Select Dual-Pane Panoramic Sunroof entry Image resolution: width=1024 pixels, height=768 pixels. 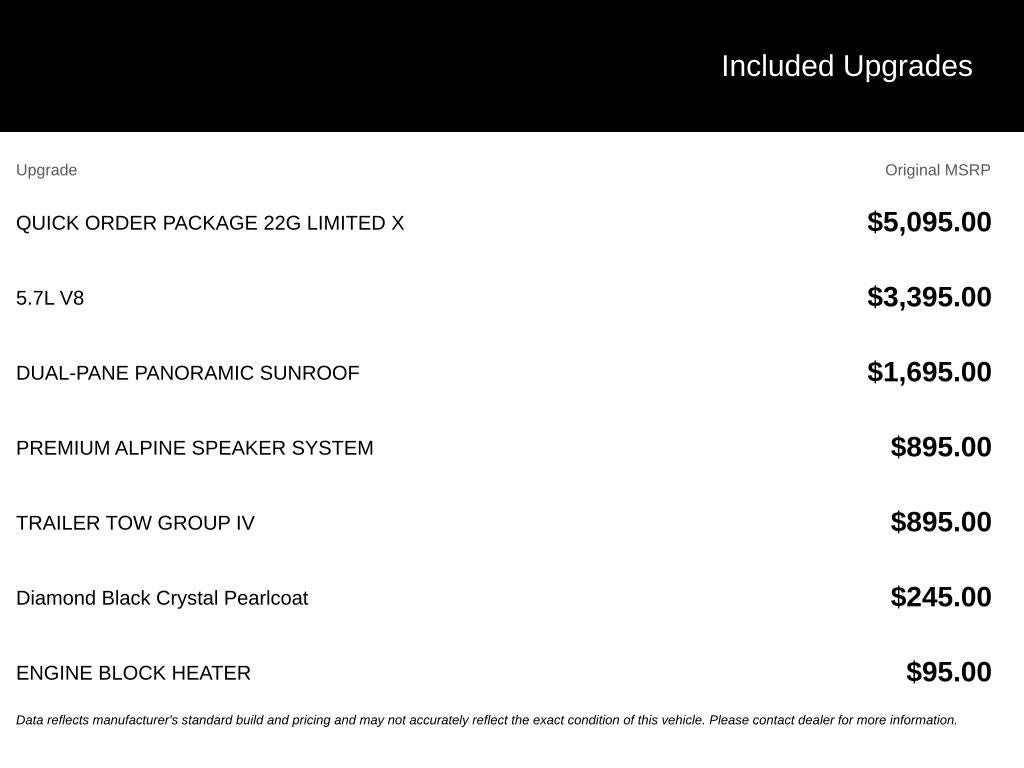tap(187, 373)
